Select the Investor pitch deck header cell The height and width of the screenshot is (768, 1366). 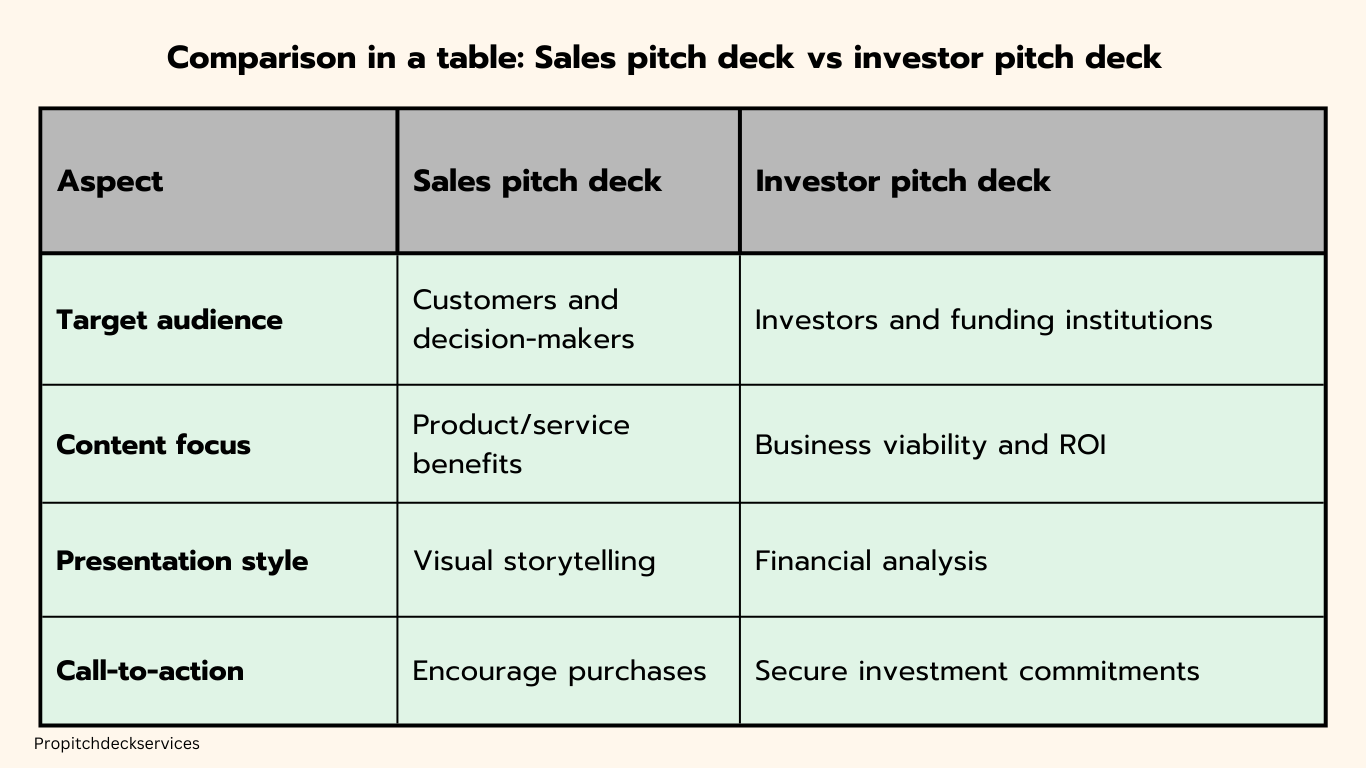click(x=902, y=181)
